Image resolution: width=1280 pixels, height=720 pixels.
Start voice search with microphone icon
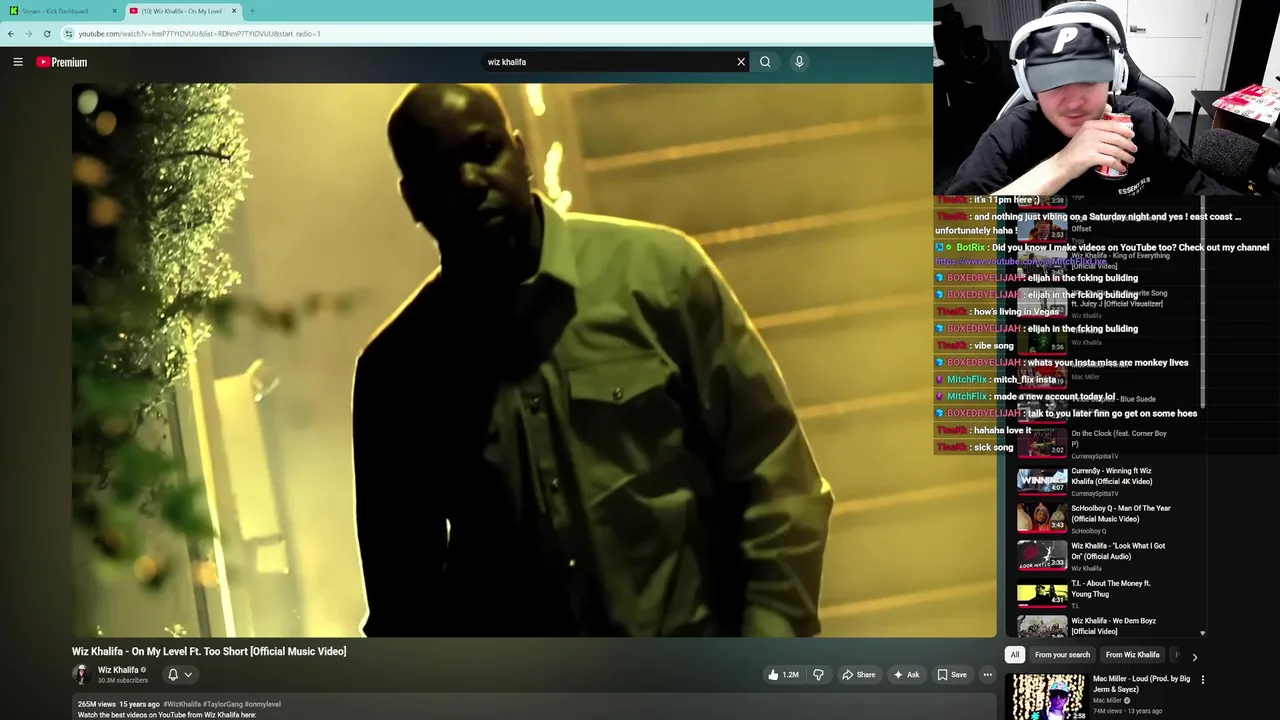coord(799,62)
